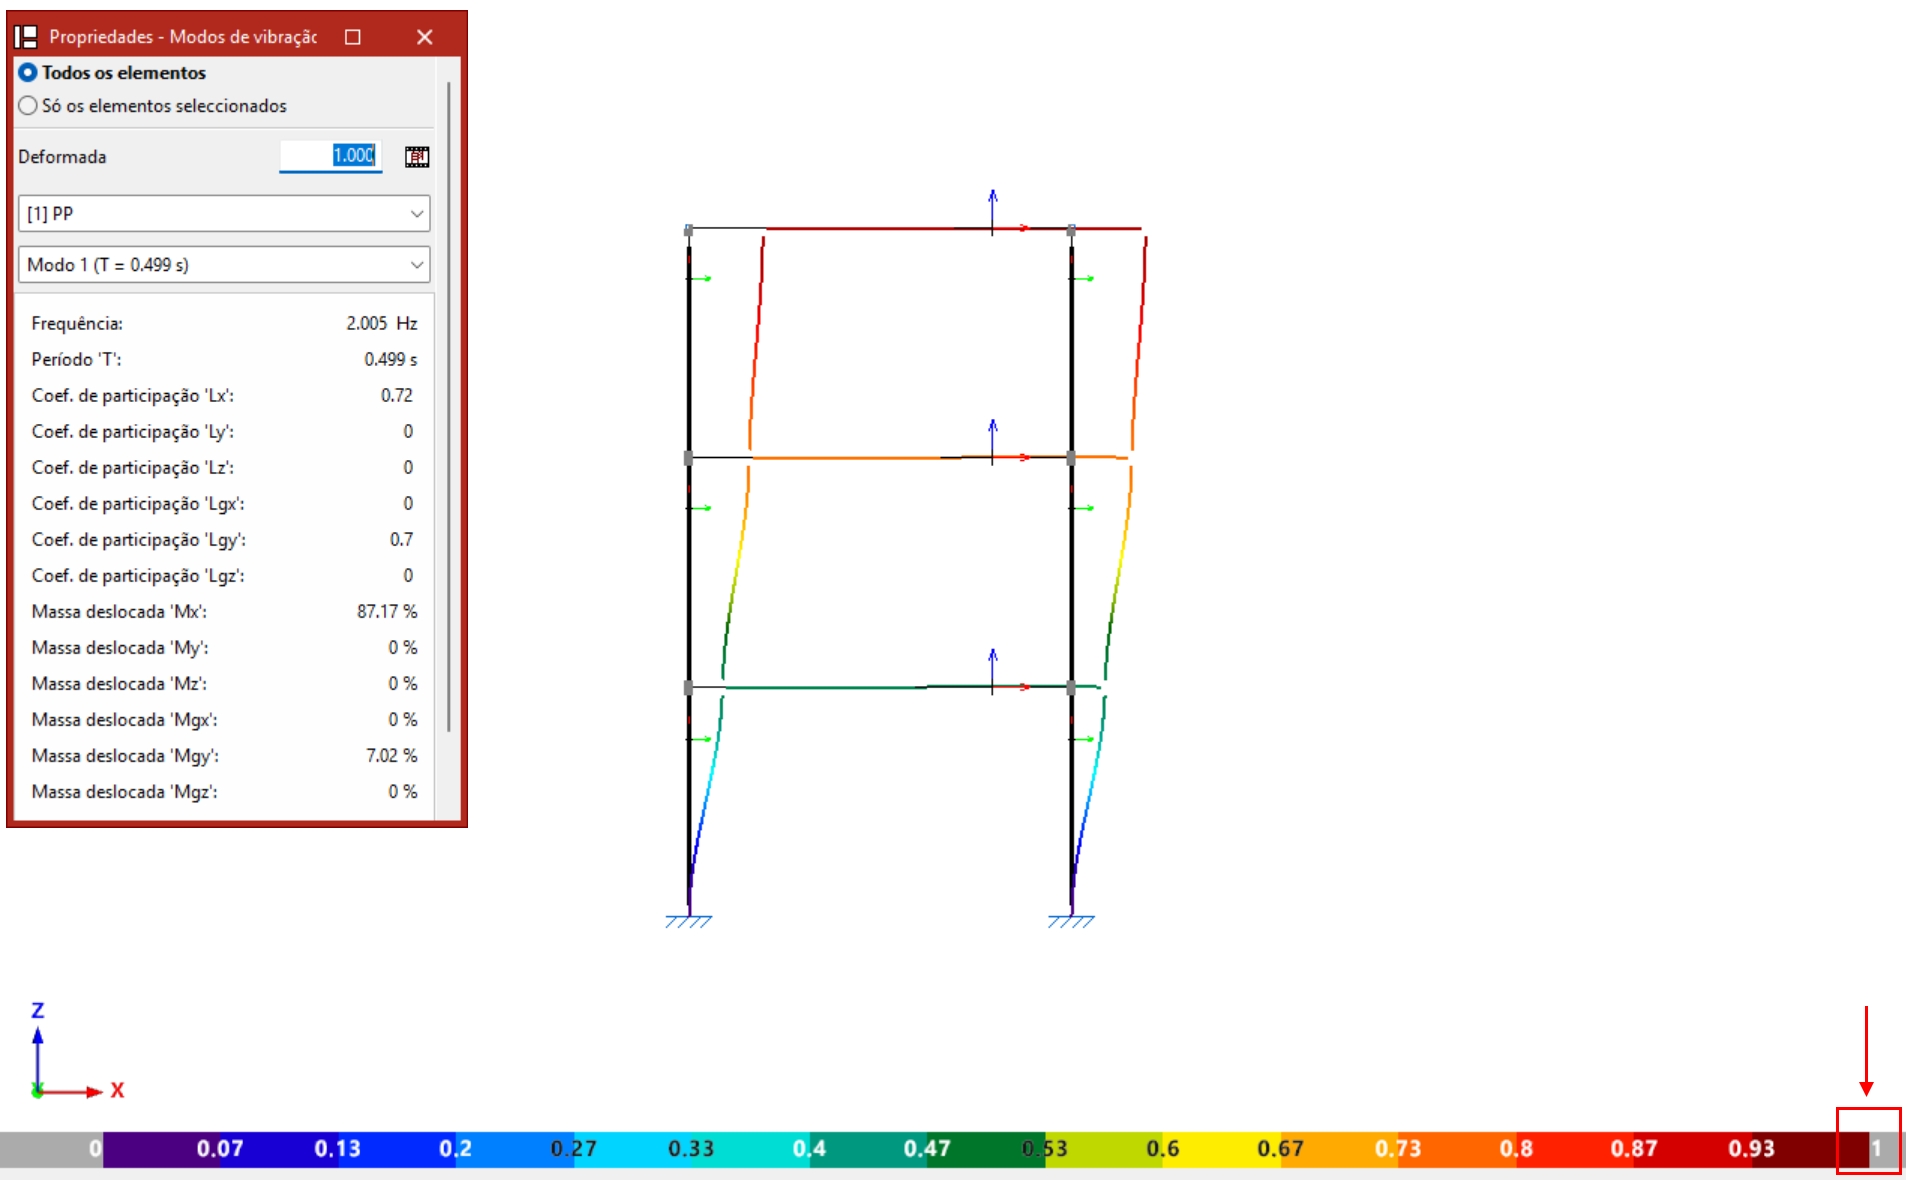Image resolution: width=1906 pixels, height=1180 pixels.
Task: Click the 0.33 cyan color scale segment
Action: (634, 1149)
